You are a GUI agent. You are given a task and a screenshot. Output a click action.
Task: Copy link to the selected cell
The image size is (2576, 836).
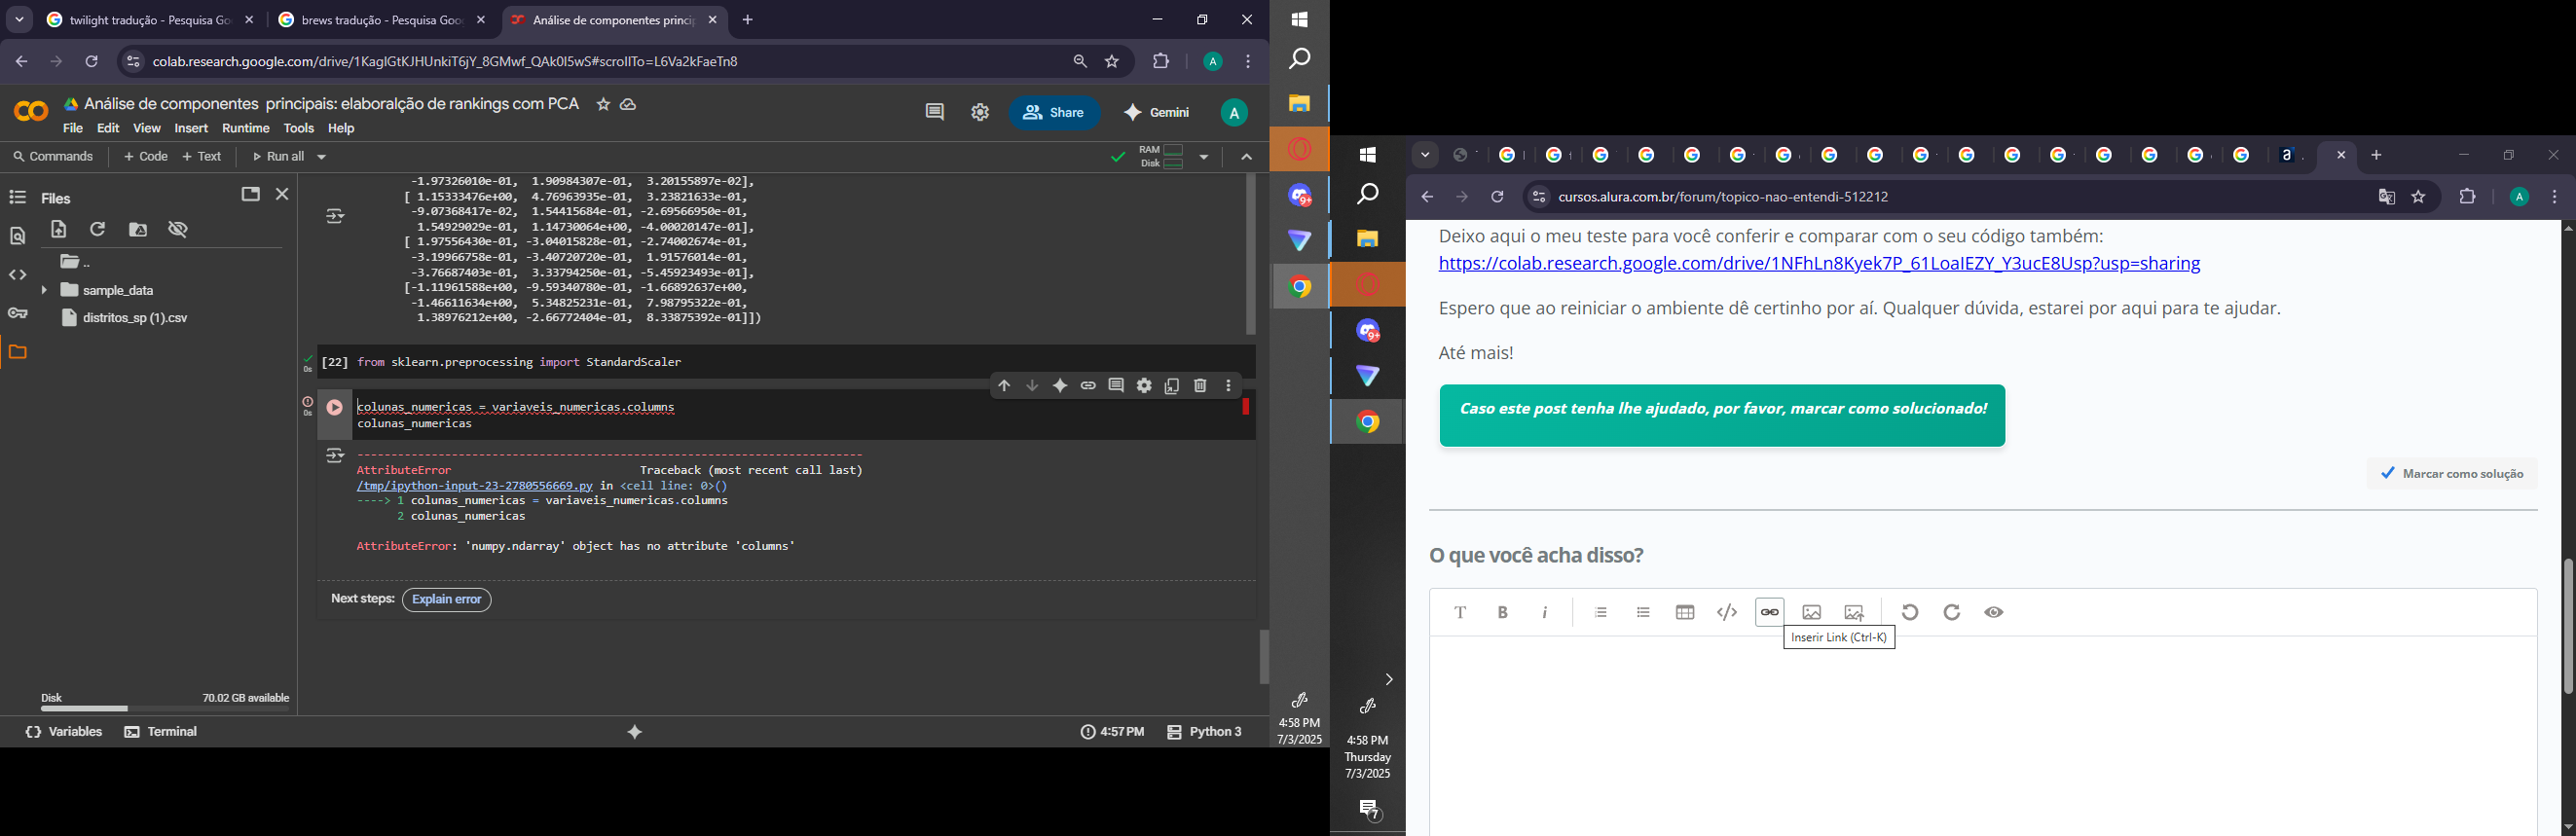(x=1088, y=386)
